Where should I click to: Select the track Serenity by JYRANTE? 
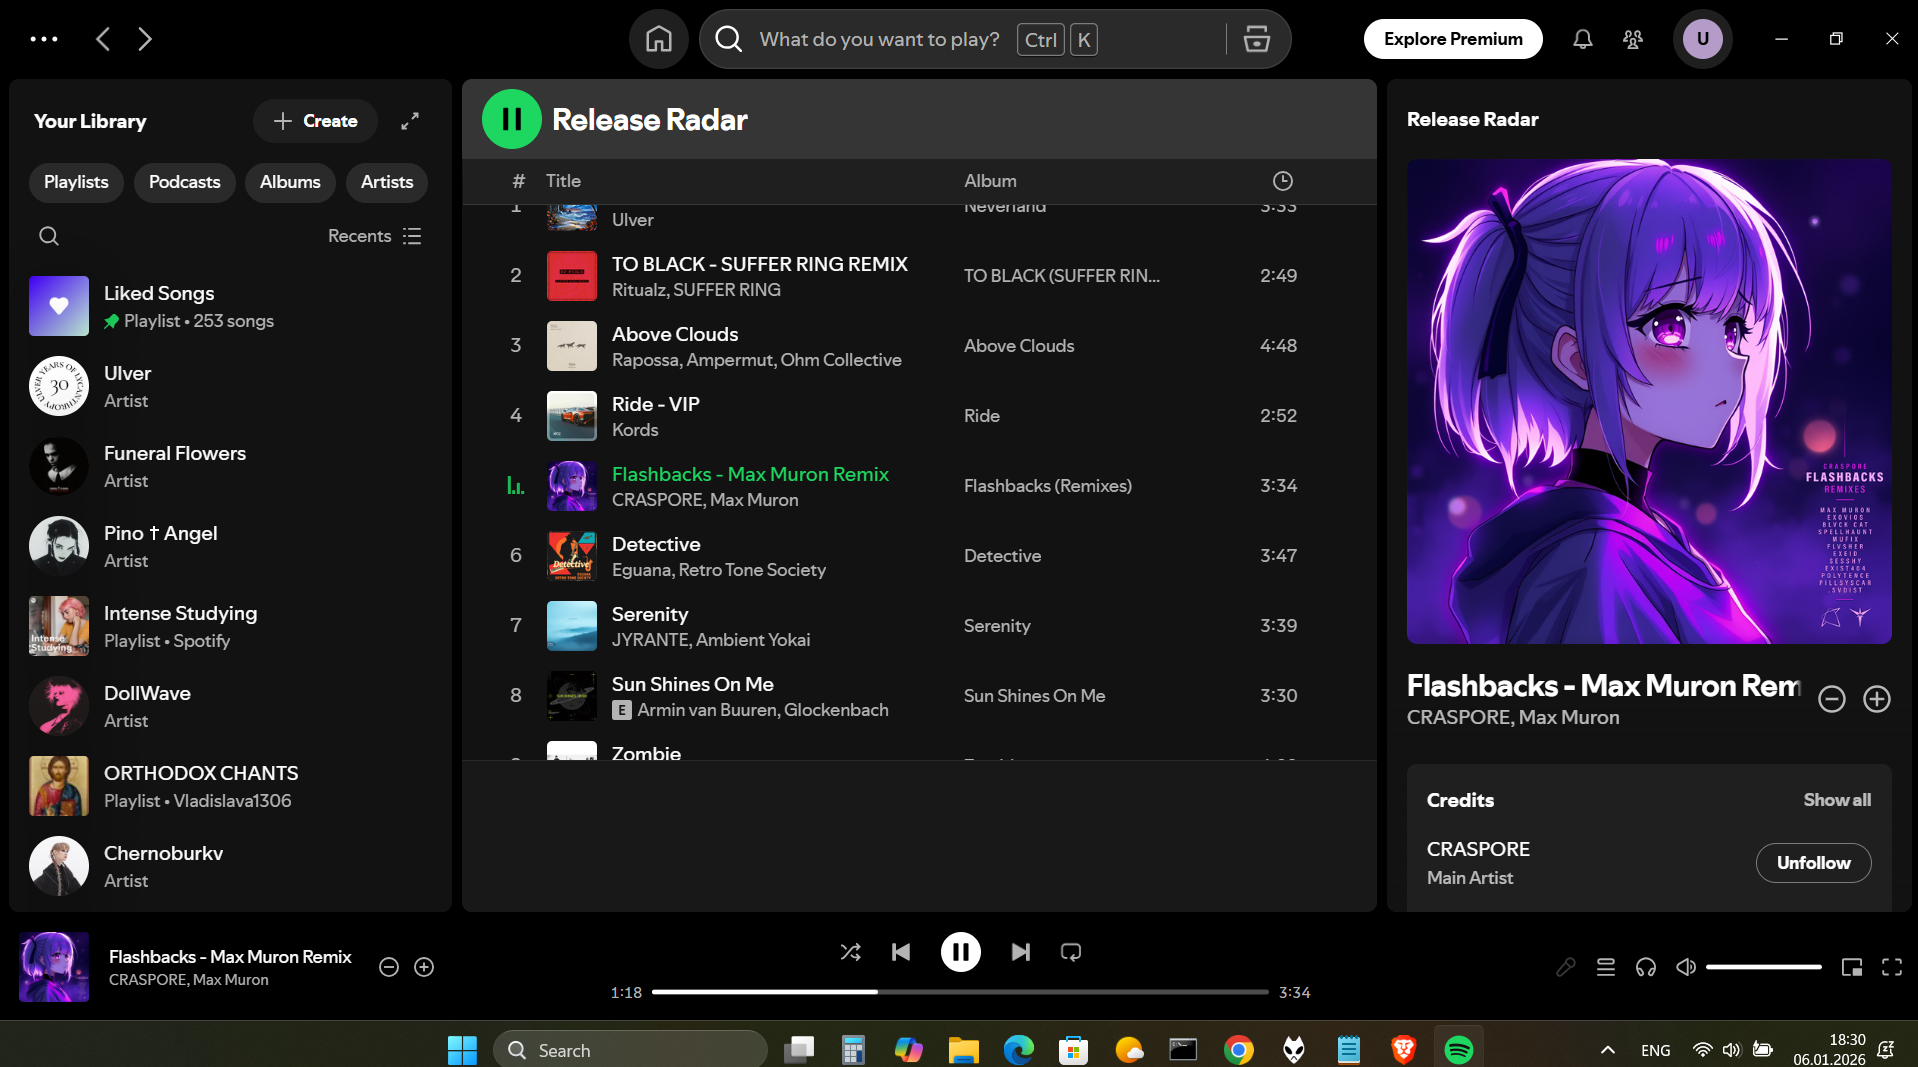(919, 626)
